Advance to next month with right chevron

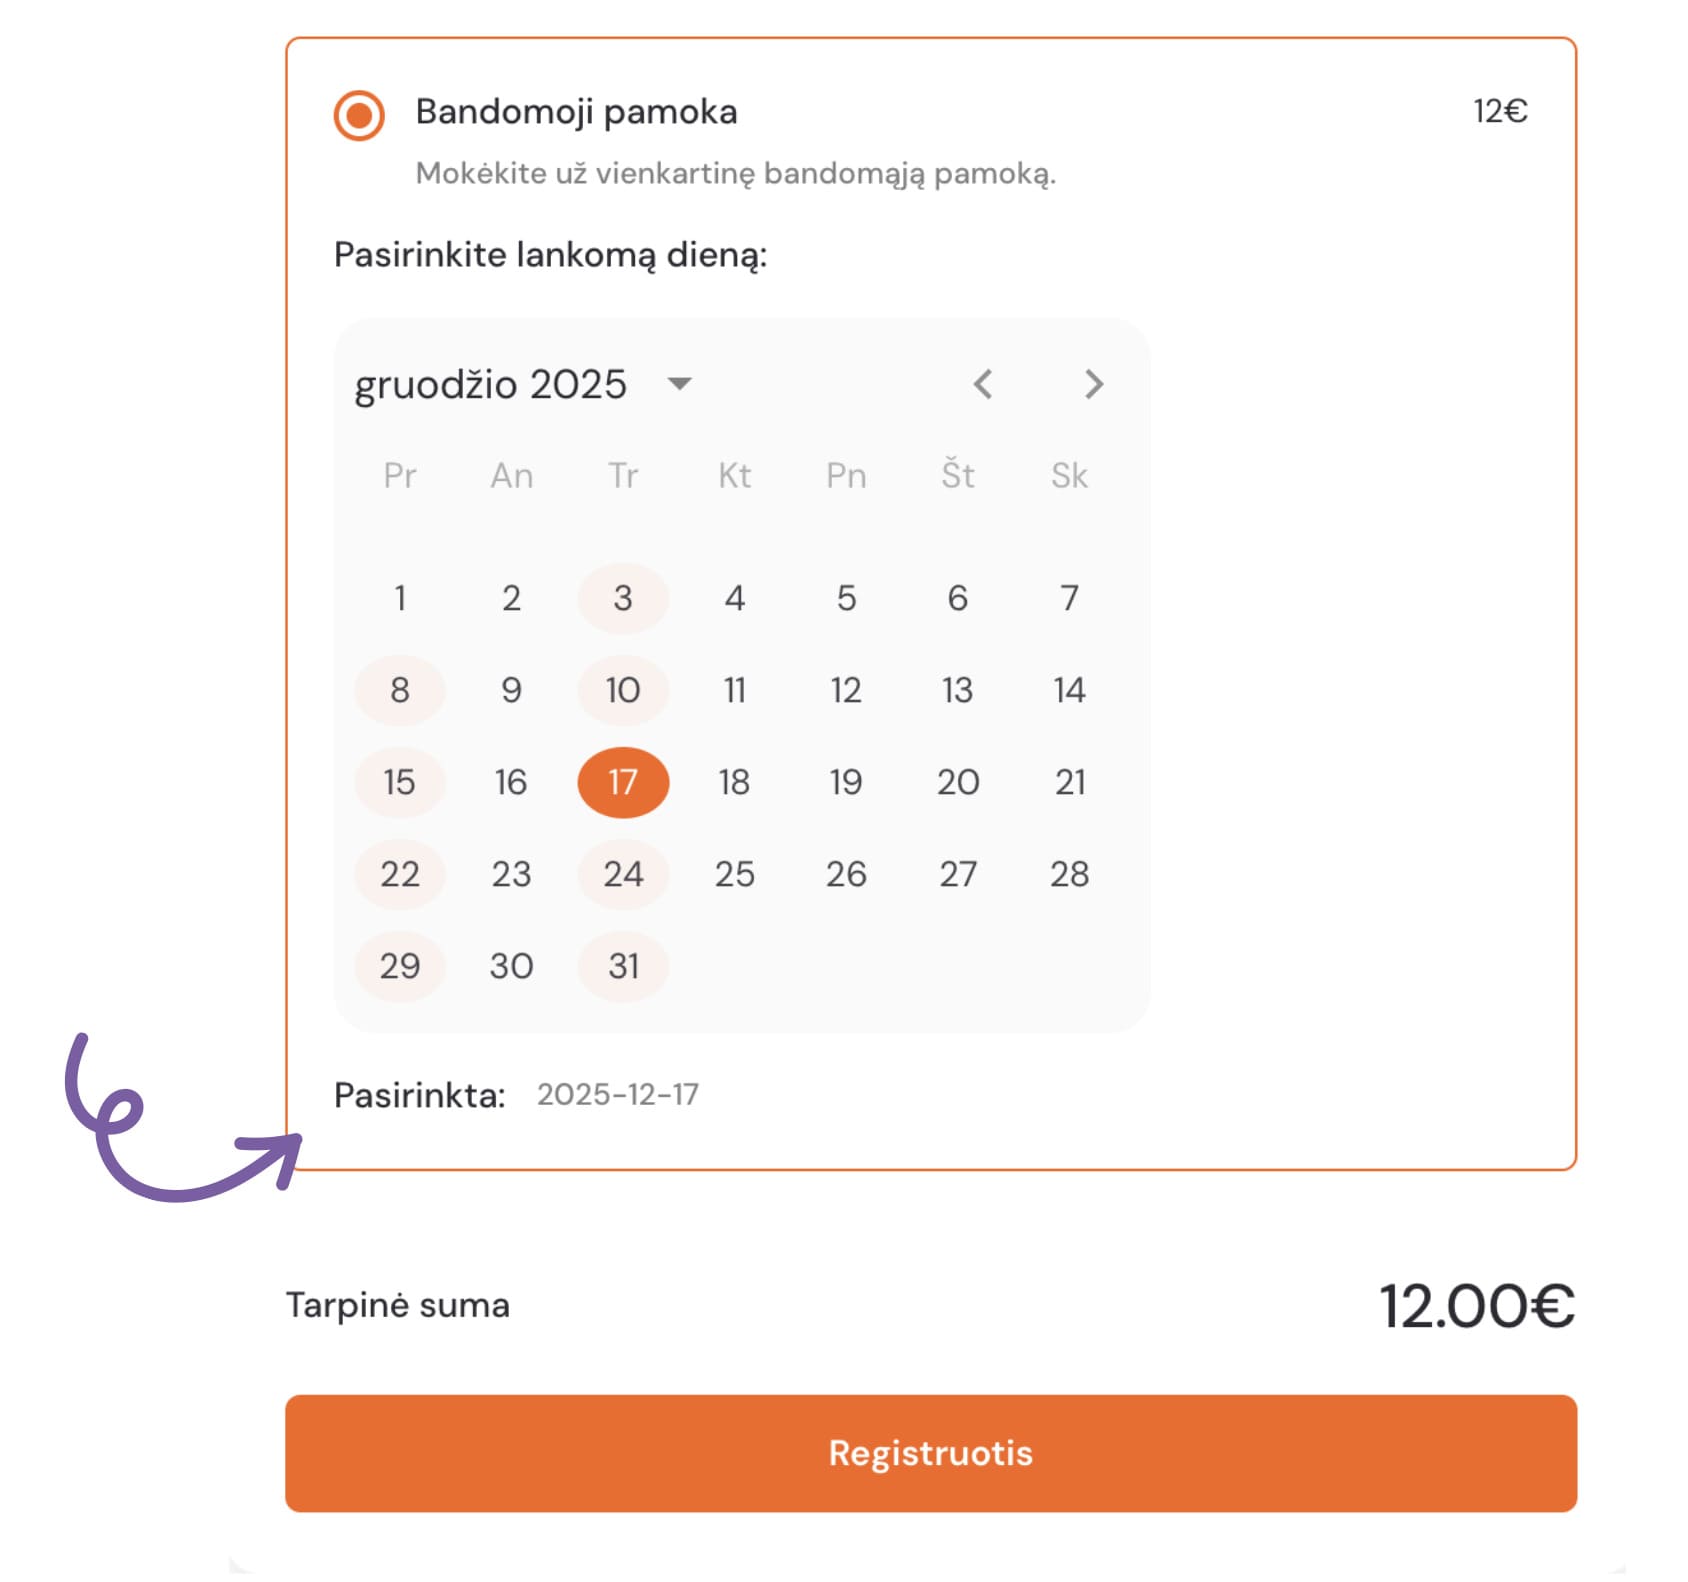point(1093,385)
